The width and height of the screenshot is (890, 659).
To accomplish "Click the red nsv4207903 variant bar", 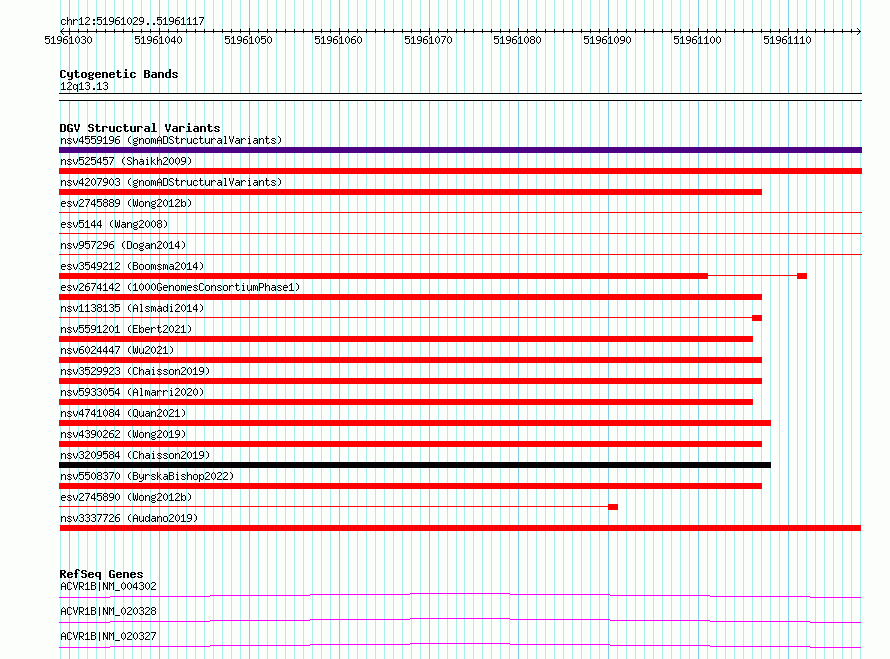I will [410, 192].
